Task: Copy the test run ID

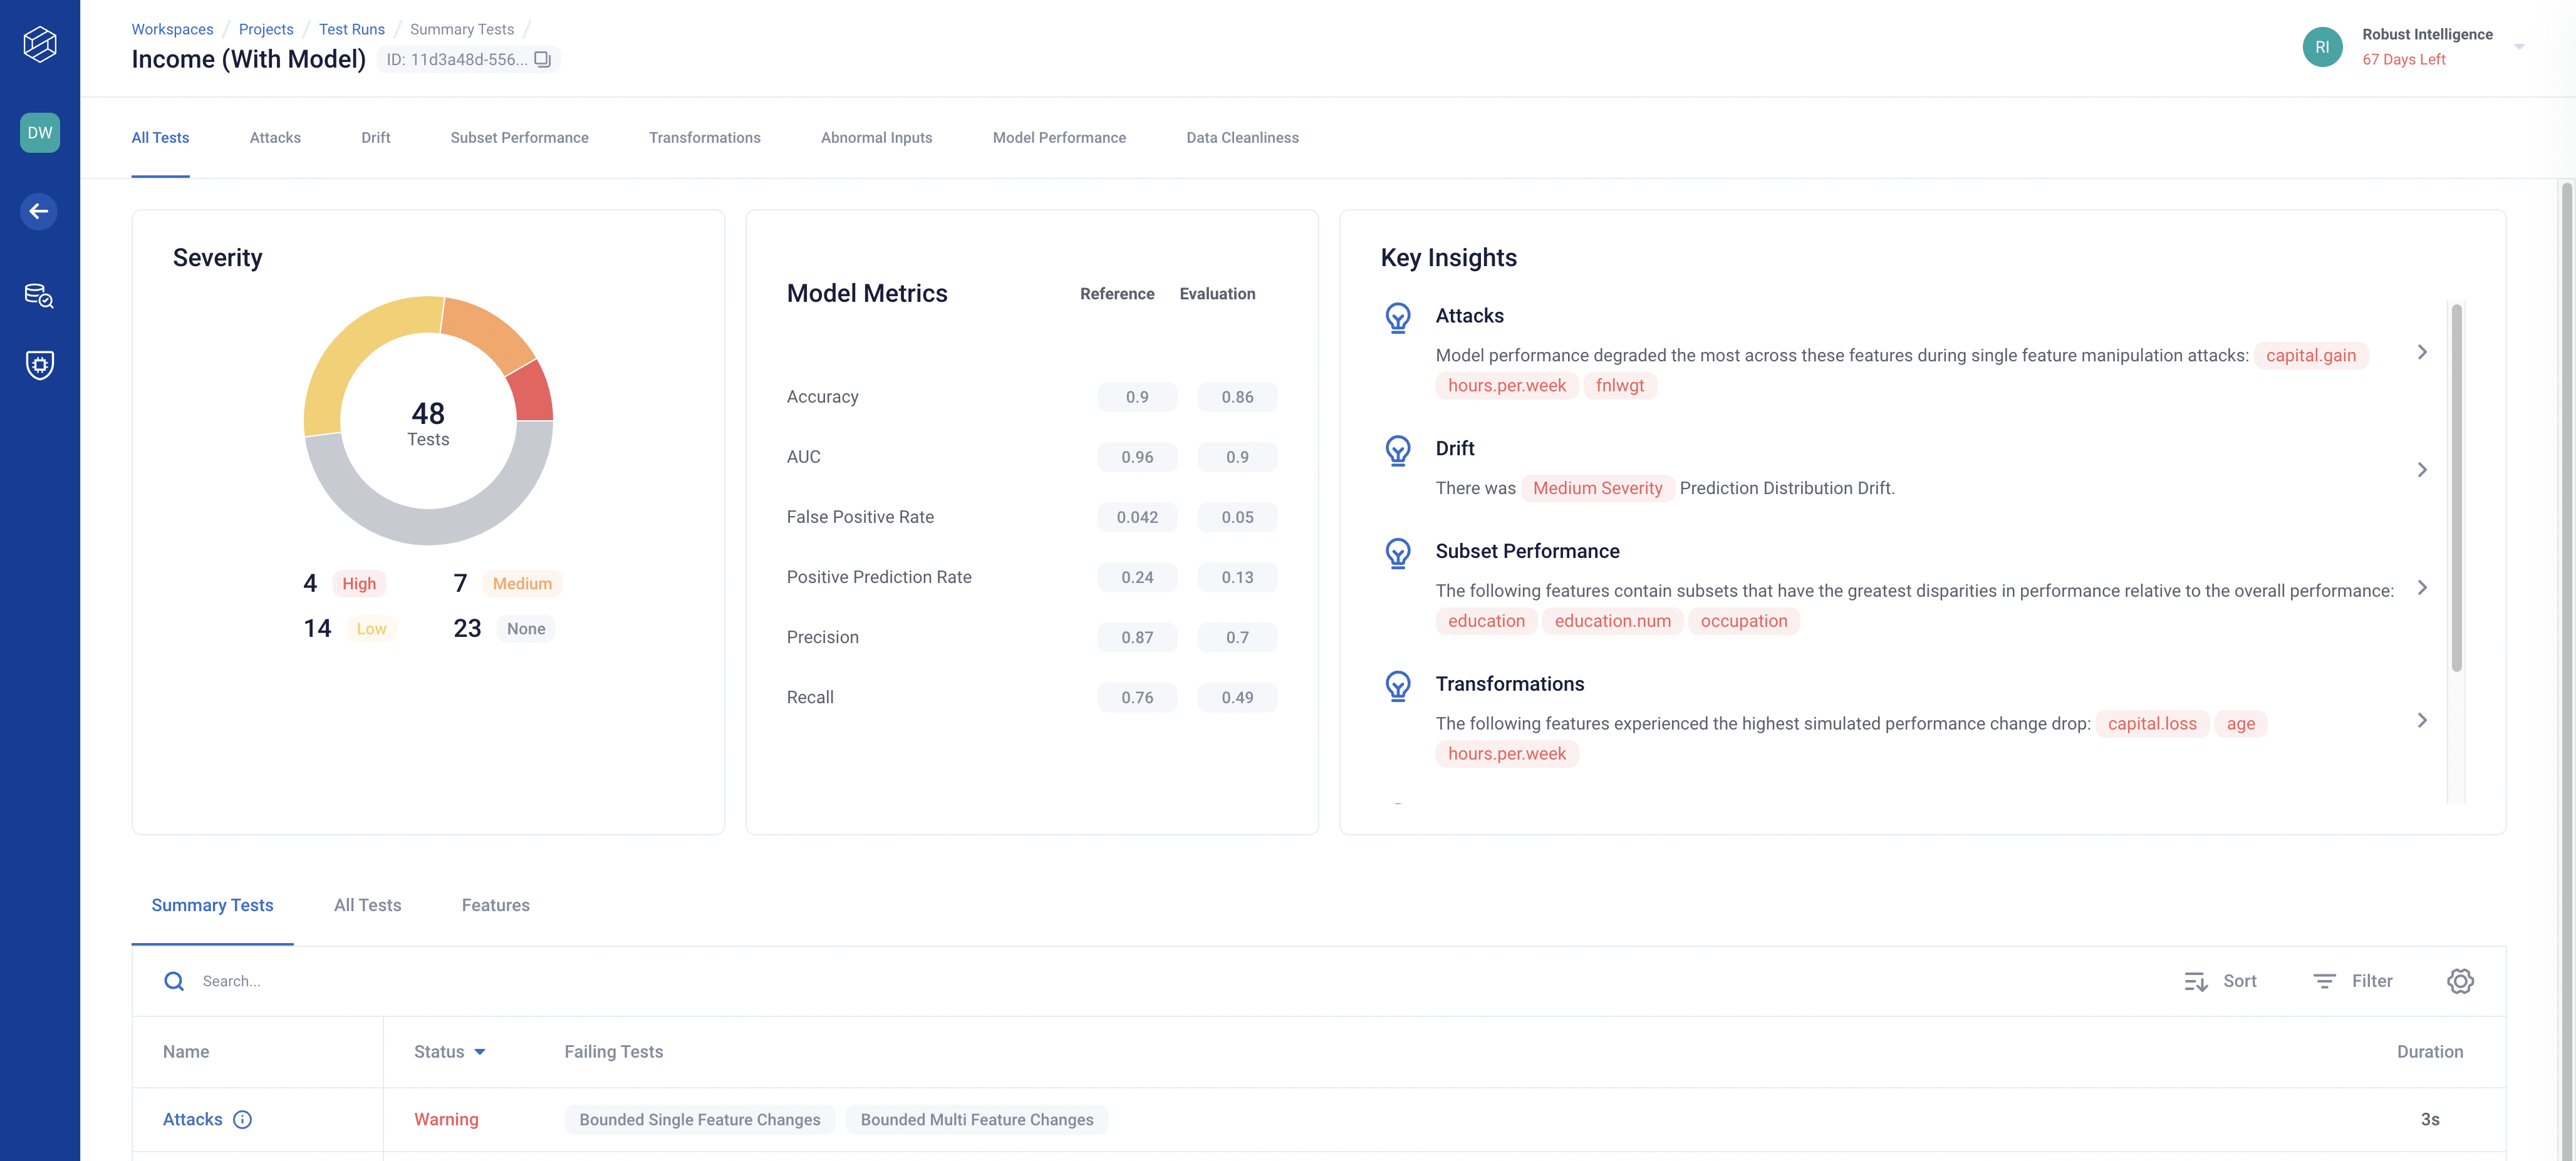Action: tap(542, 59)
